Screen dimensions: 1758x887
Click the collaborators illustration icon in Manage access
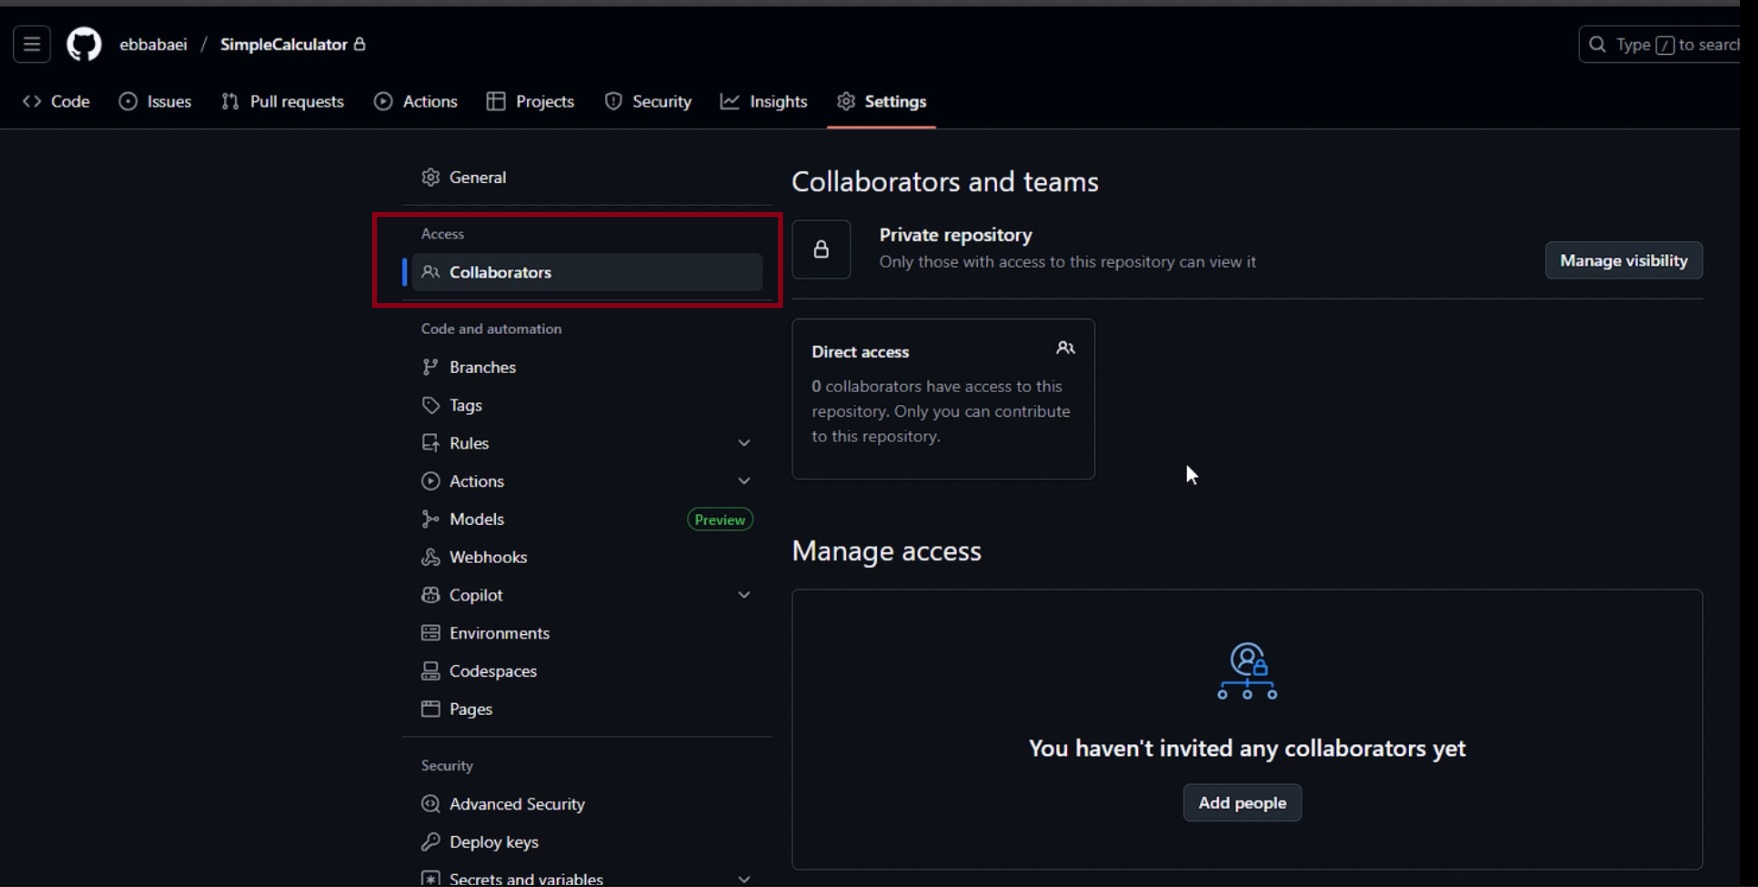[x=1247, y=671]
